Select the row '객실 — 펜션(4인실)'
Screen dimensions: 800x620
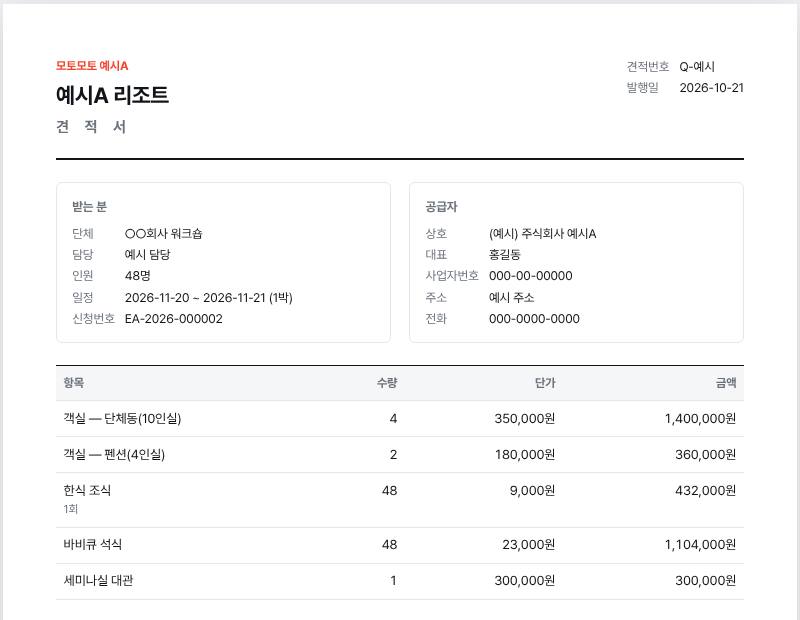[x=400, y=455]
